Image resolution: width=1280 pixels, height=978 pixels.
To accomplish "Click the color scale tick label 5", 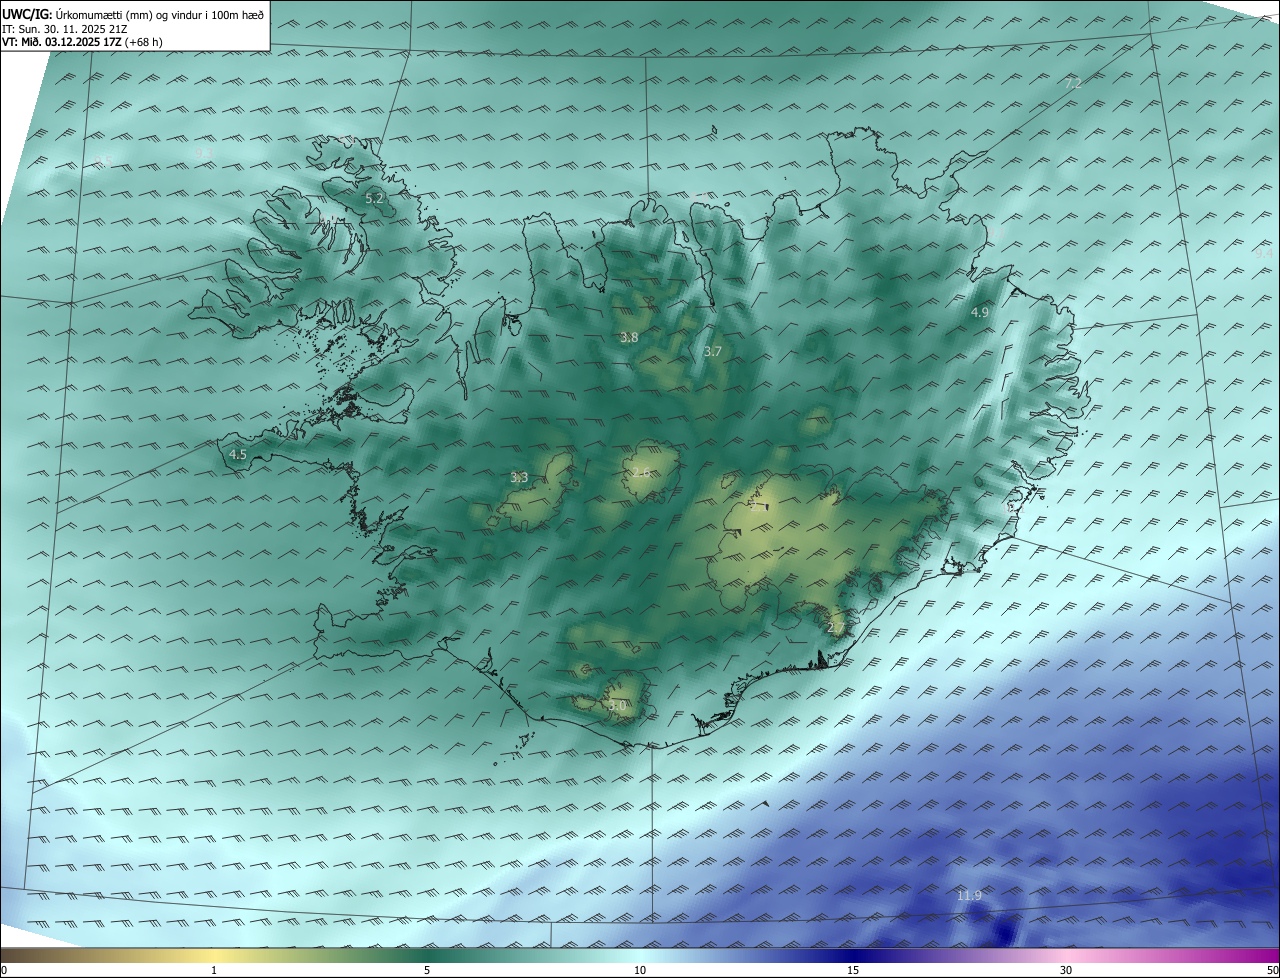I will pos(427,971).
